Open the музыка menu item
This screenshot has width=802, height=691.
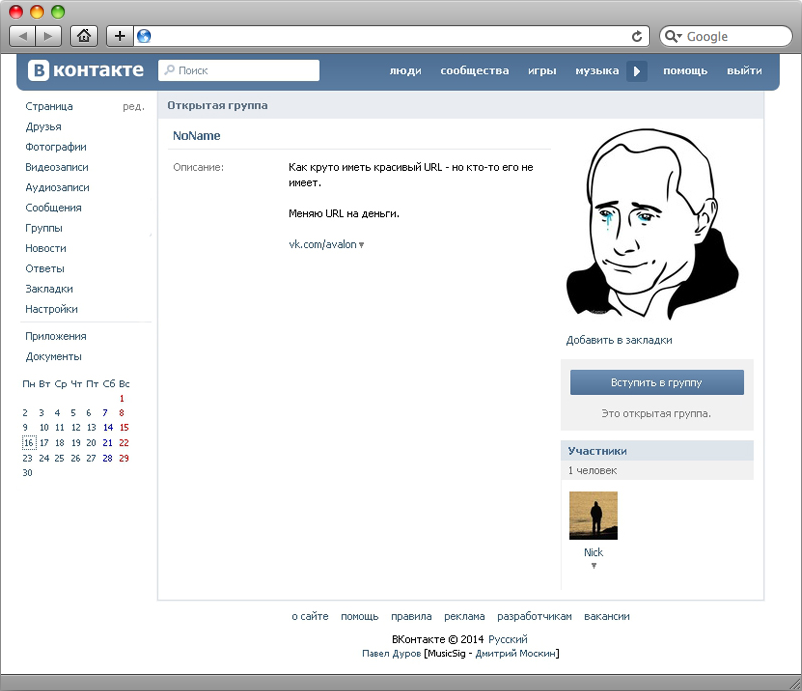click(597, 71)
